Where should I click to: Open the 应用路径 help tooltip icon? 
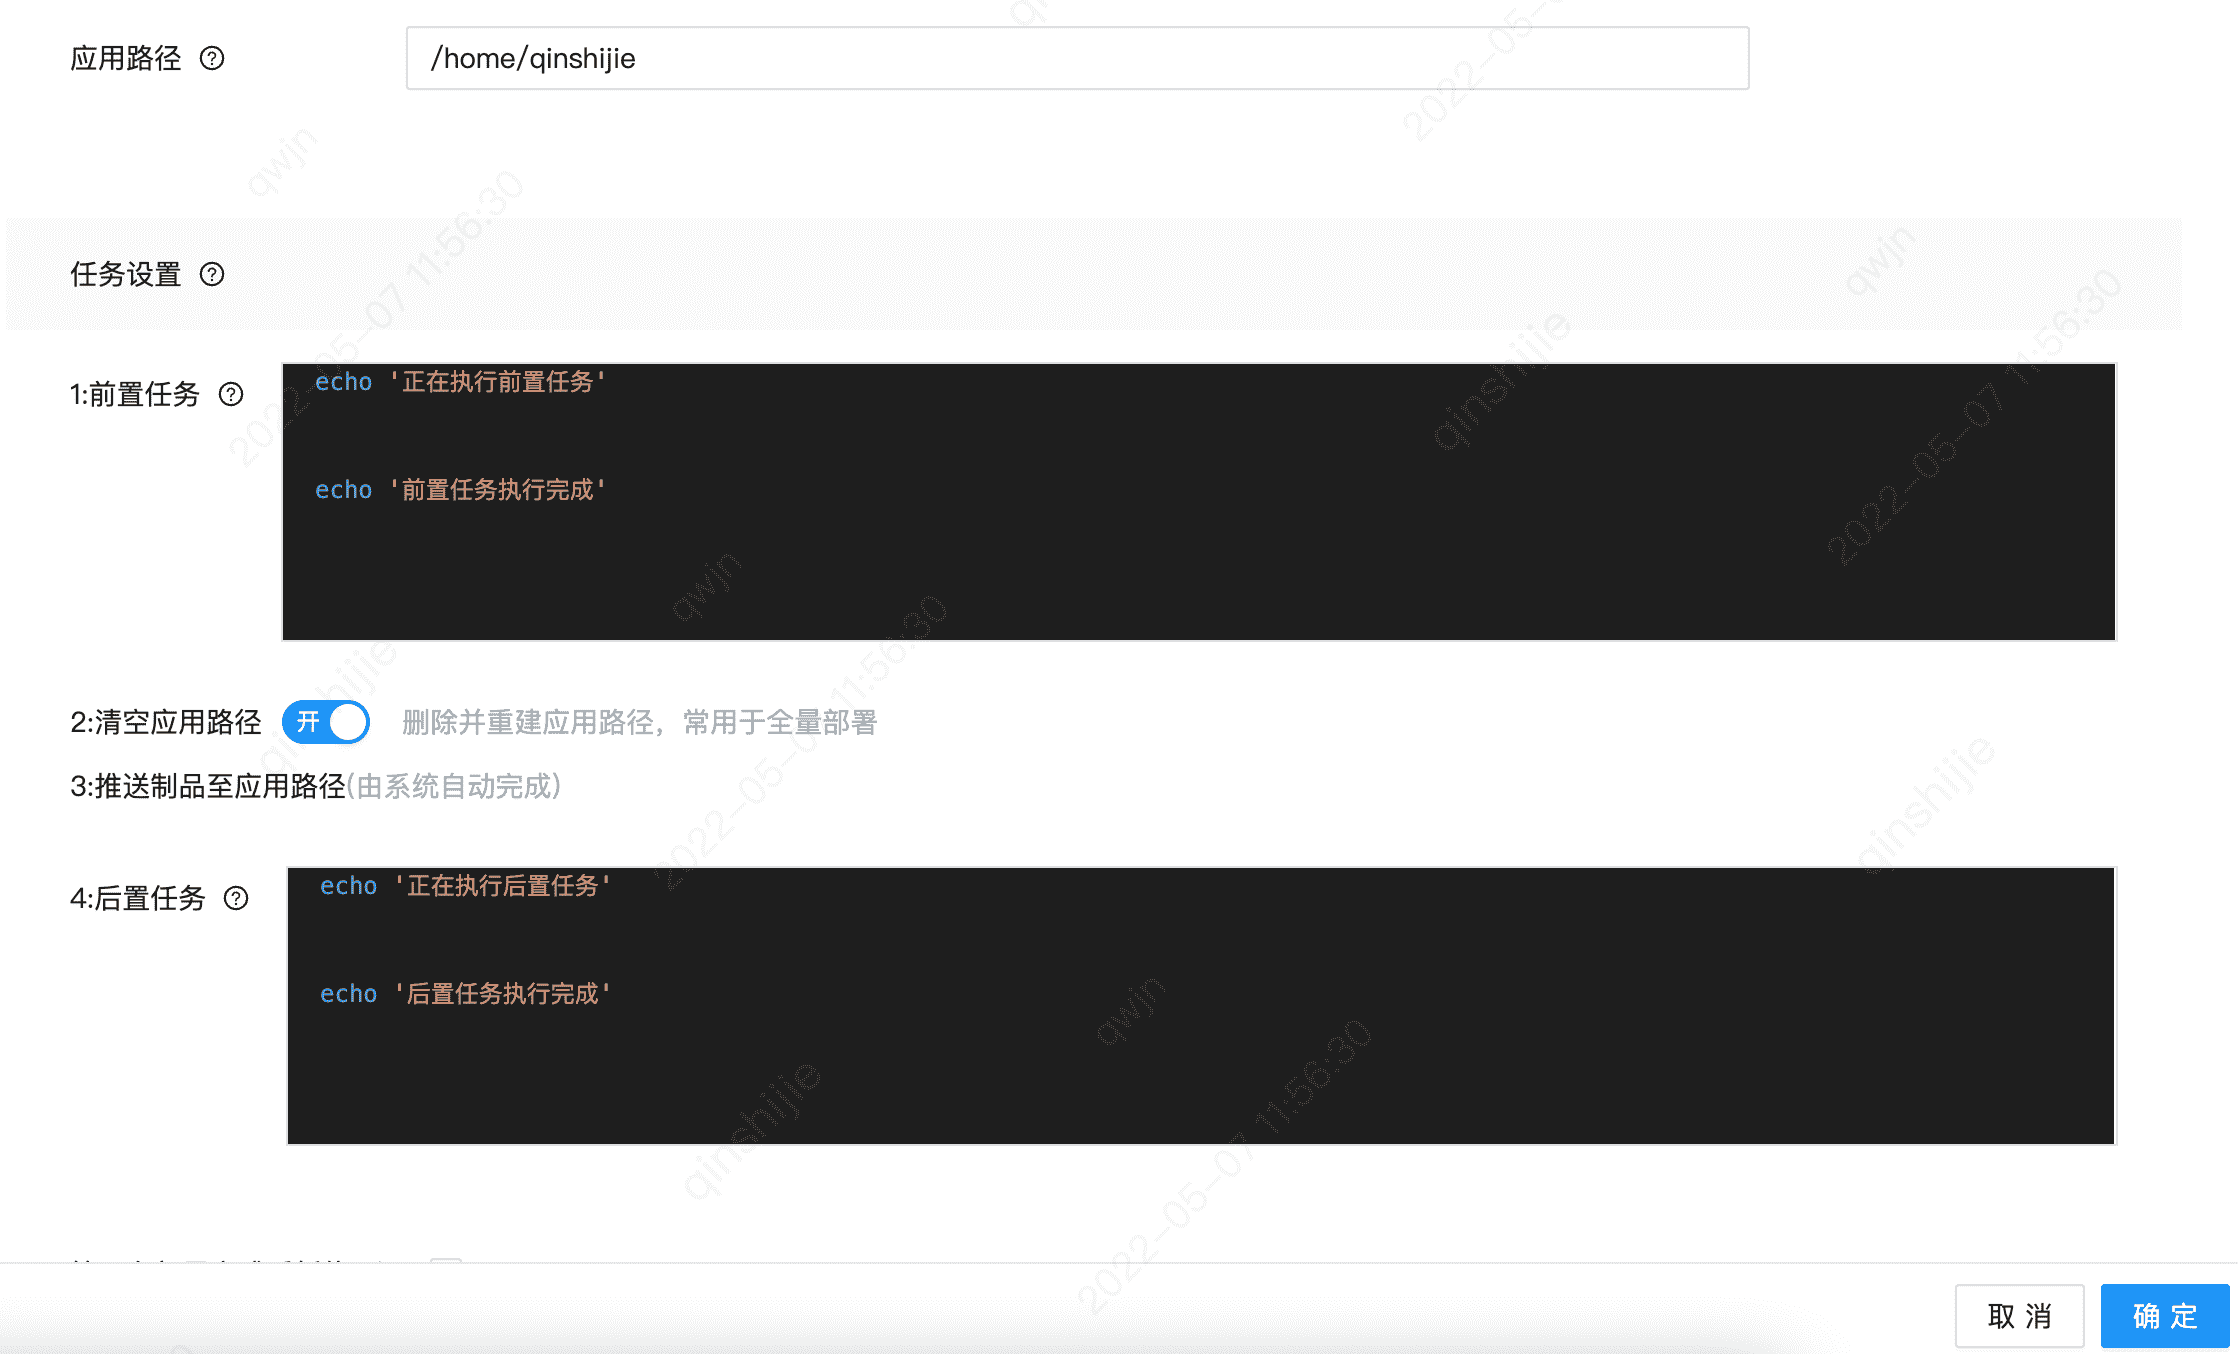[x=213, y=58]
